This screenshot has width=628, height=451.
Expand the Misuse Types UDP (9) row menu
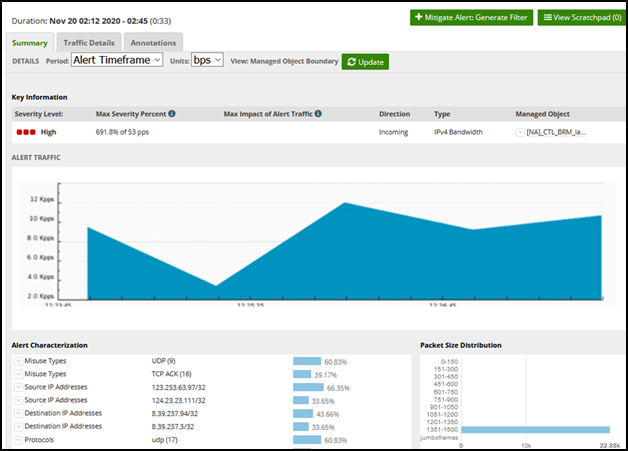pyautogui.click(x=18, y=361)
